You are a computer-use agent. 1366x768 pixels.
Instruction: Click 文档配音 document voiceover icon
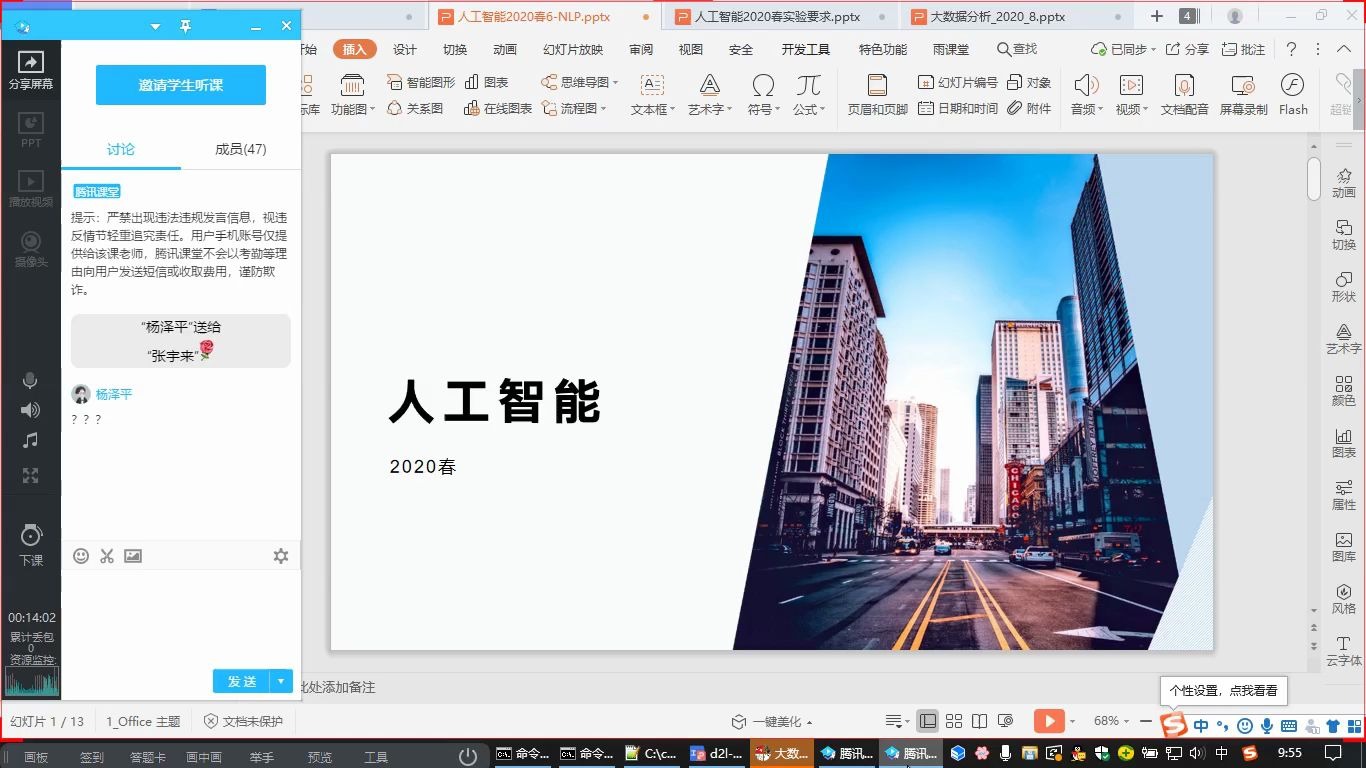coord(1185,95)
